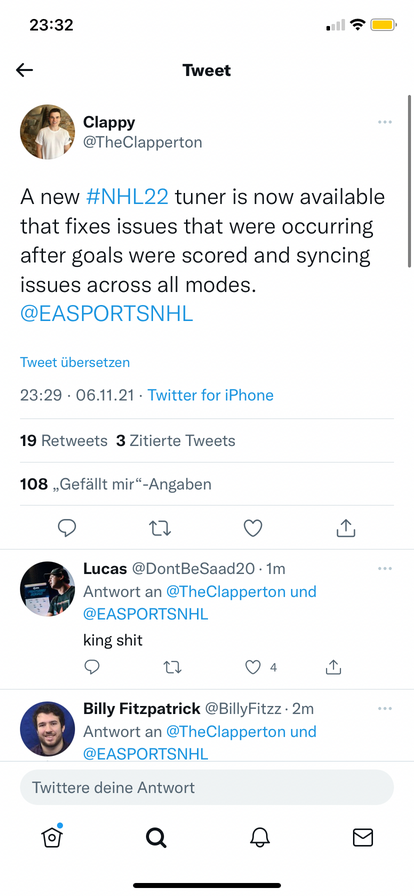Tap 'Tweet übersetzen' link
This screenshot has width=414, height=896.
tap(75, 362)
